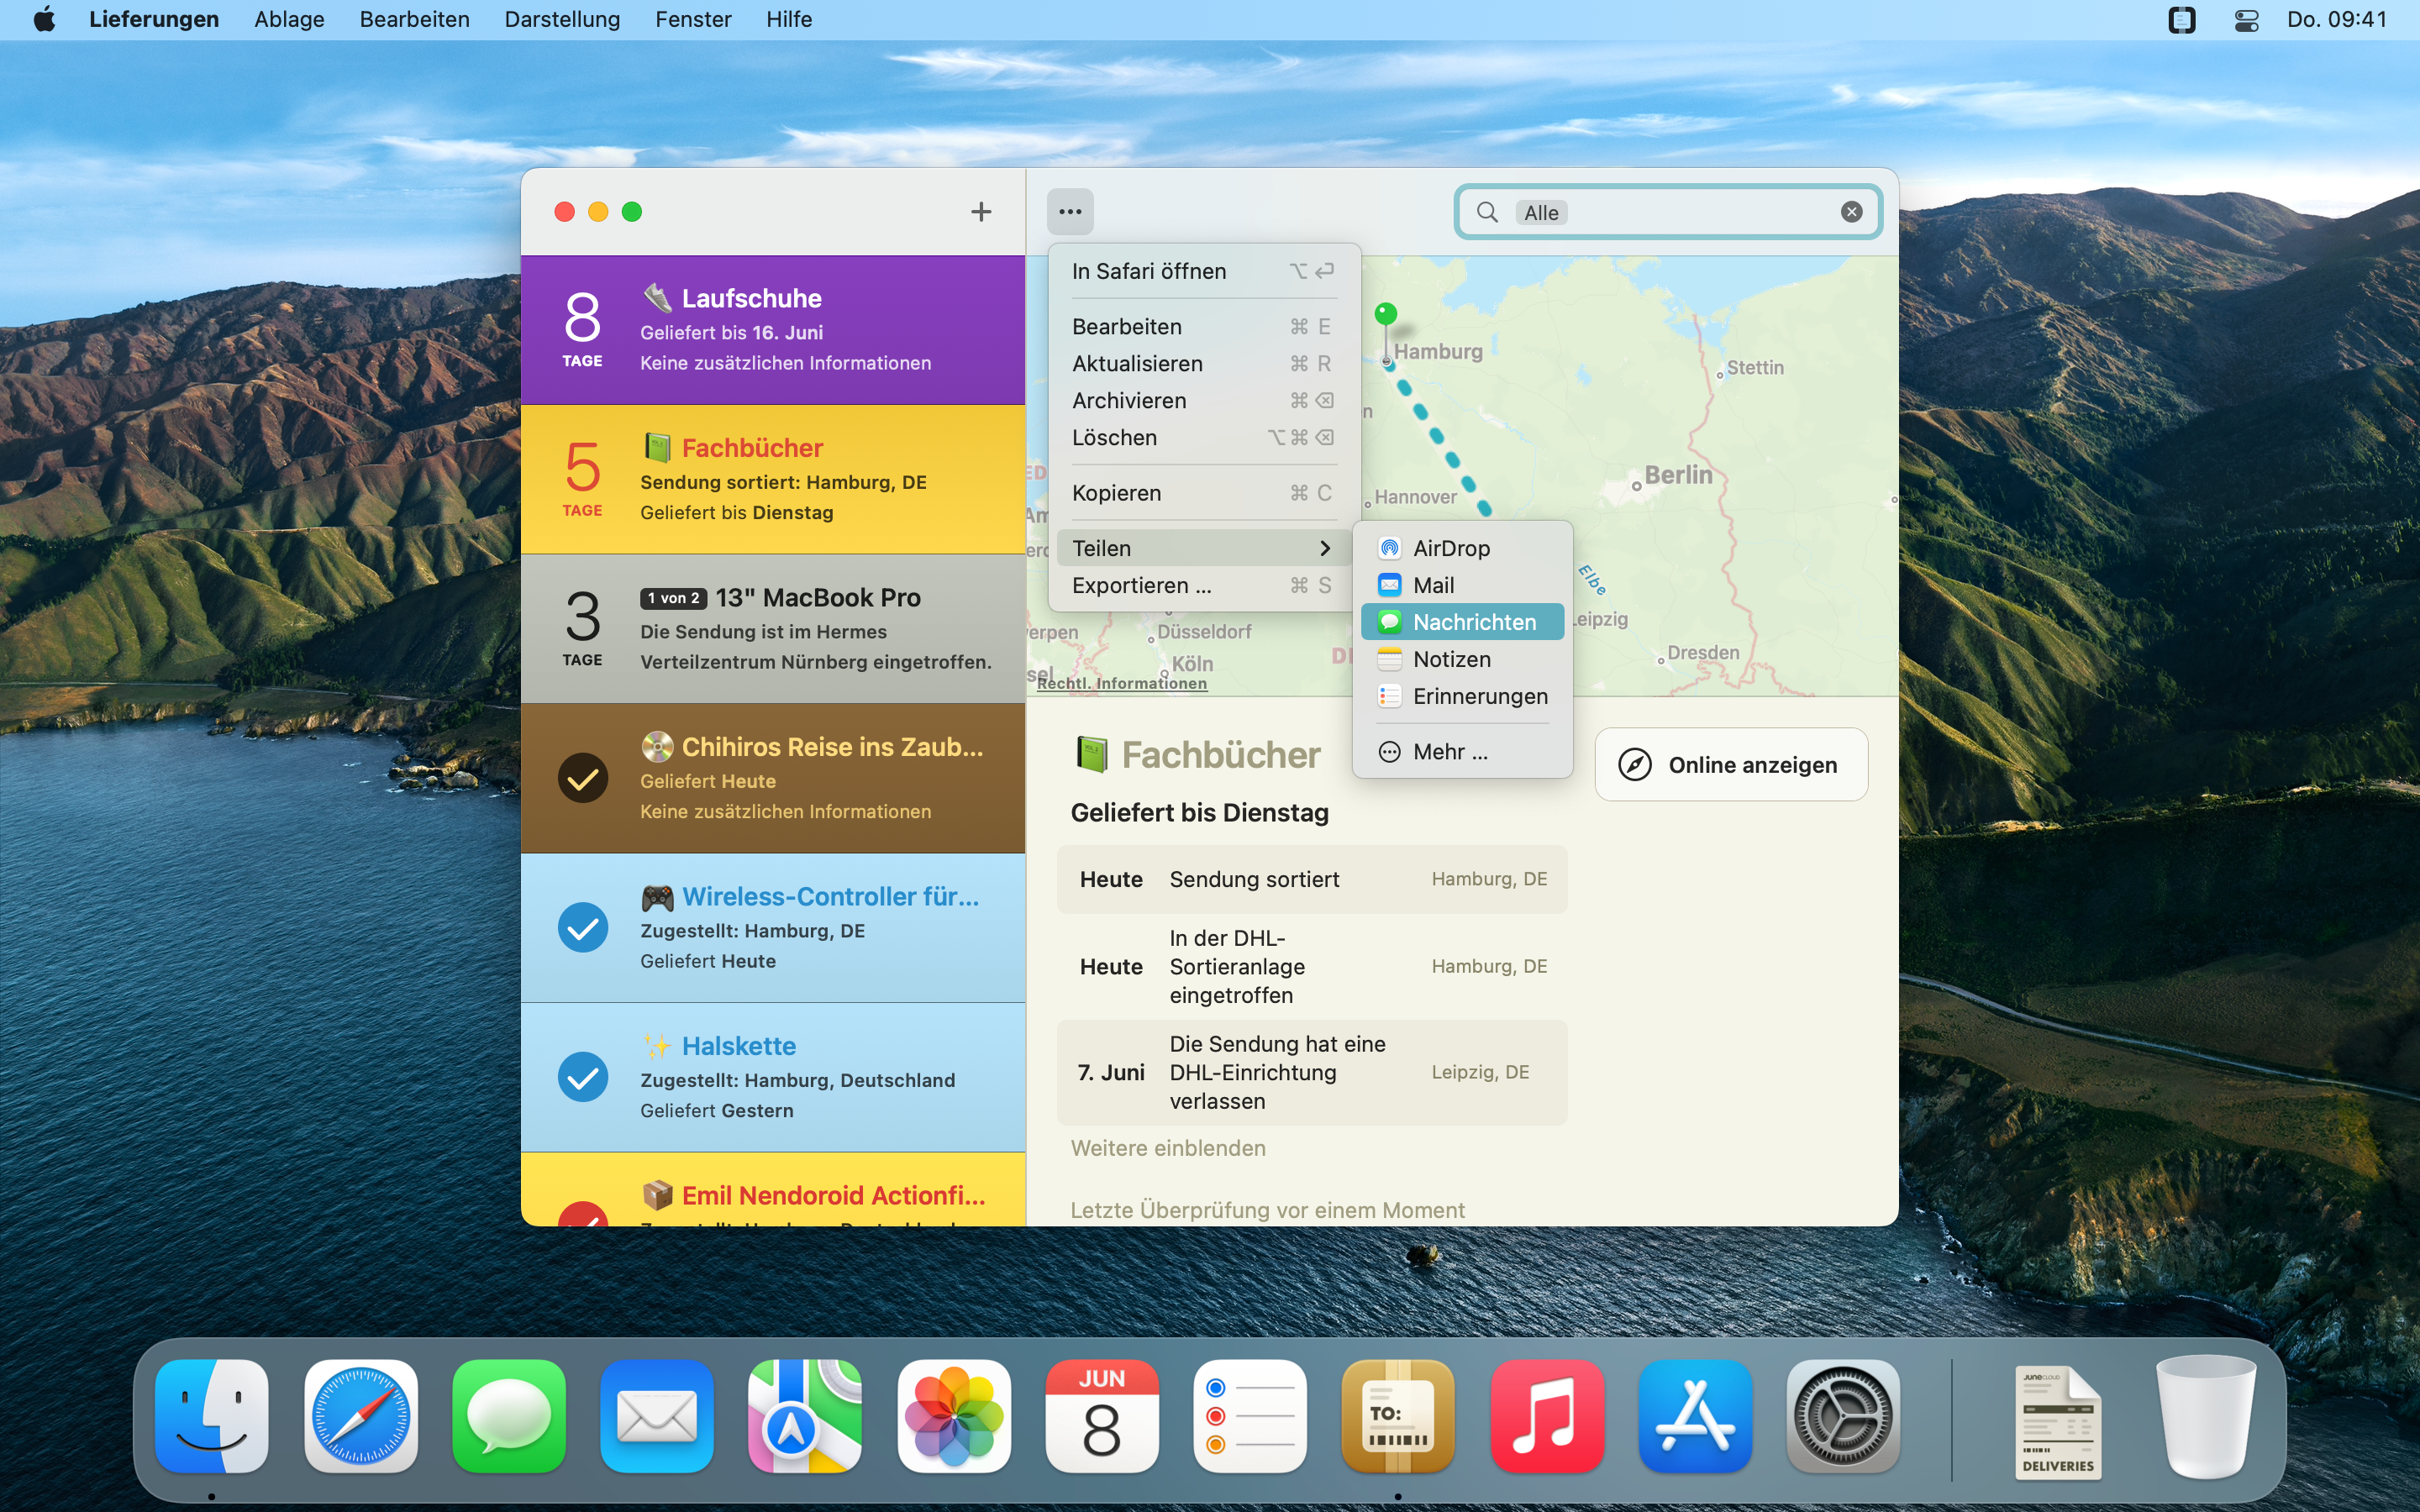Open Mail app in the Dock
This screenshot has width=2420, height=1512.
click(x=656, y=1416)
